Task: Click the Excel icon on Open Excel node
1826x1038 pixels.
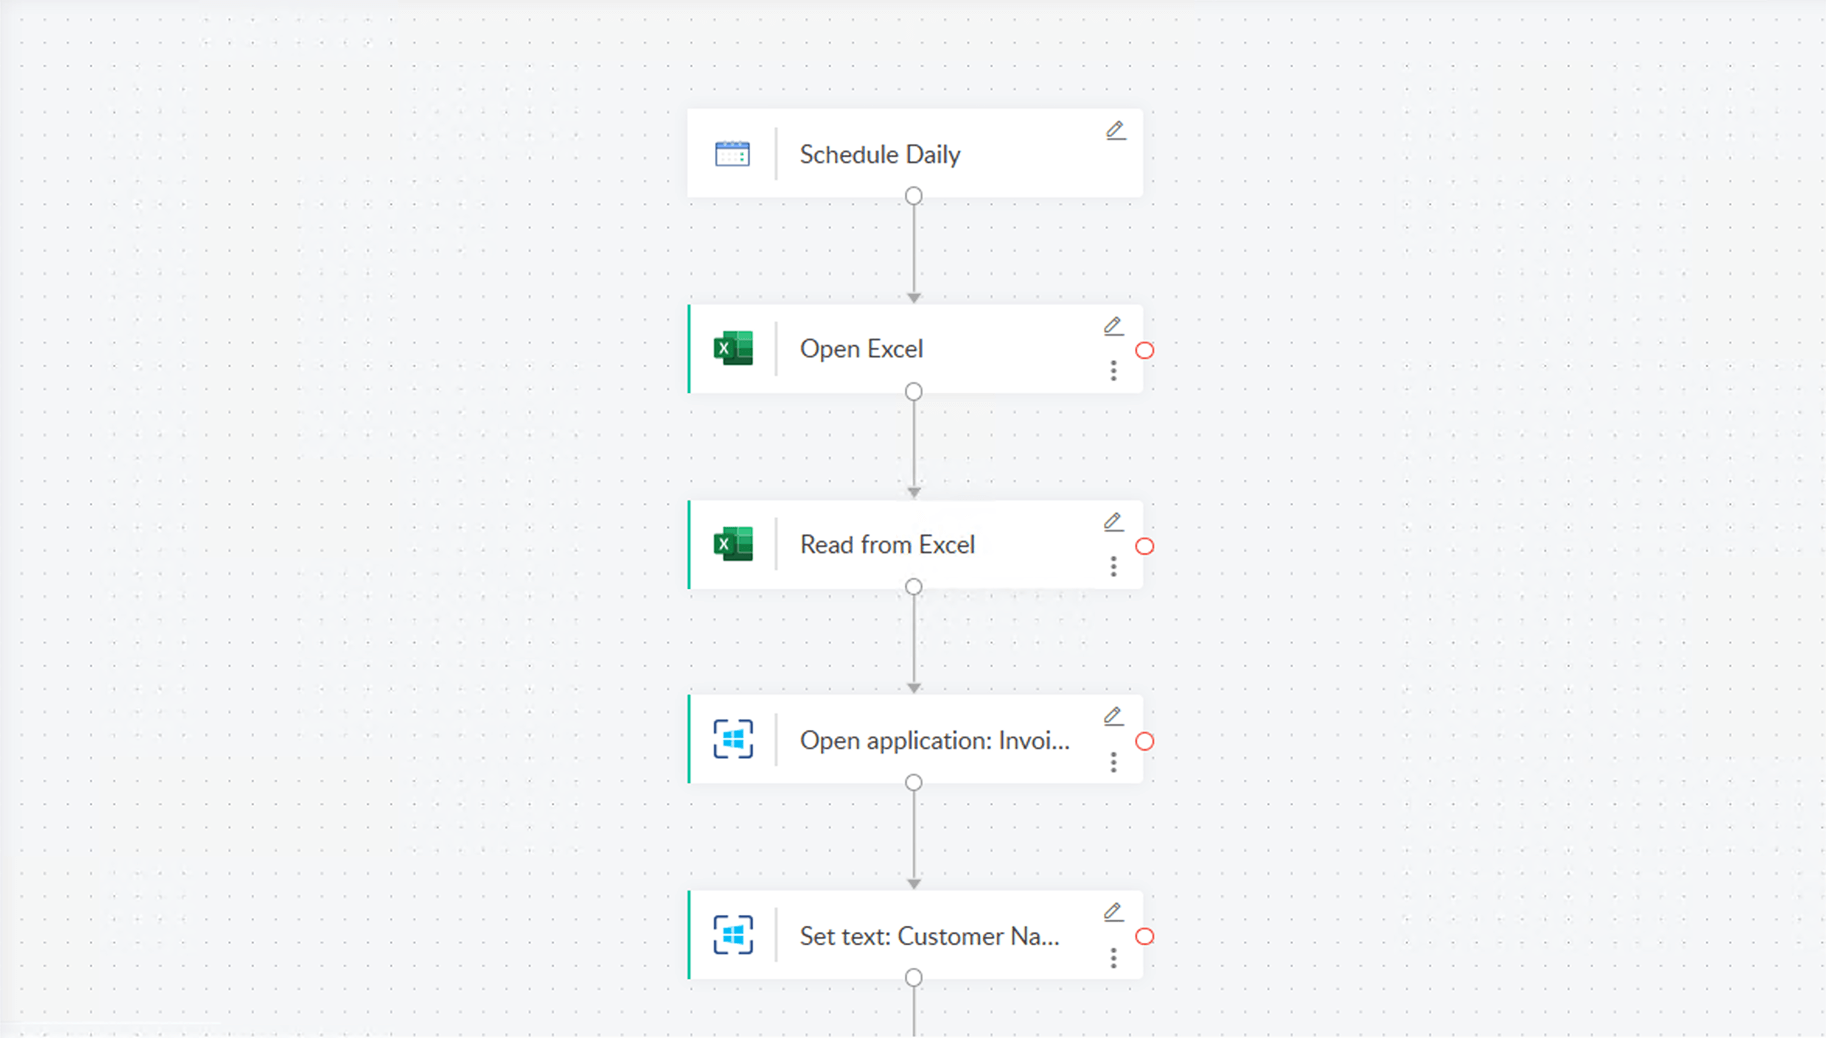Action: (x=734, y=348)
